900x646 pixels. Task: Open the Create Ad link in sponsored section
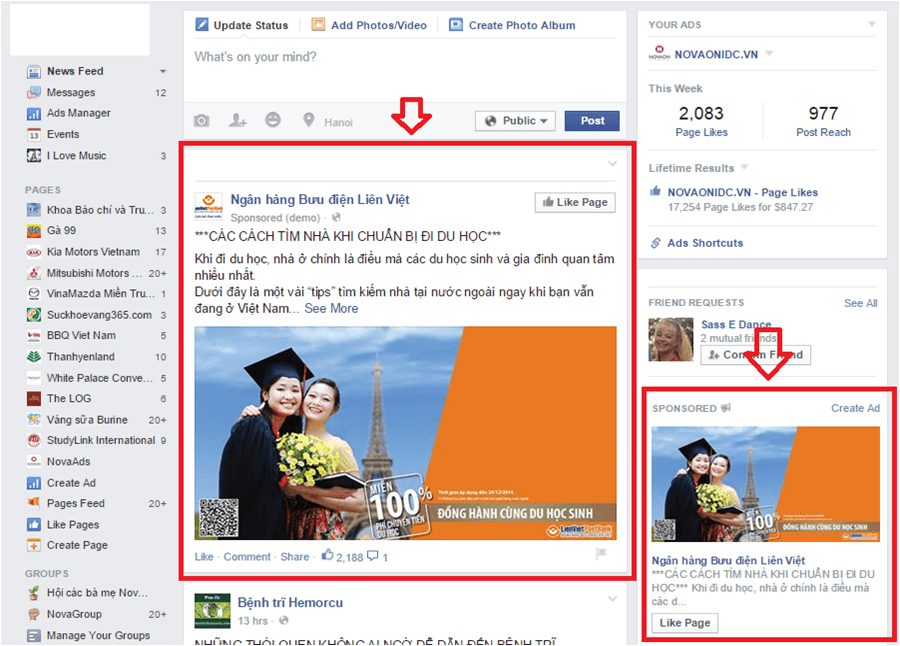coord(855,408)
